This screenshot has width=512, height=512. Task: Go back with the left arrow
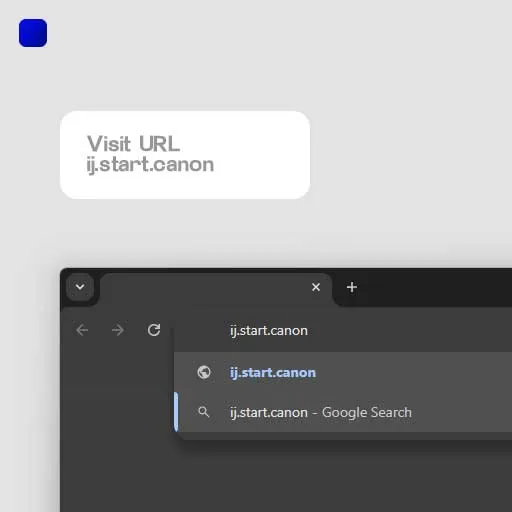tap(82, 330)
